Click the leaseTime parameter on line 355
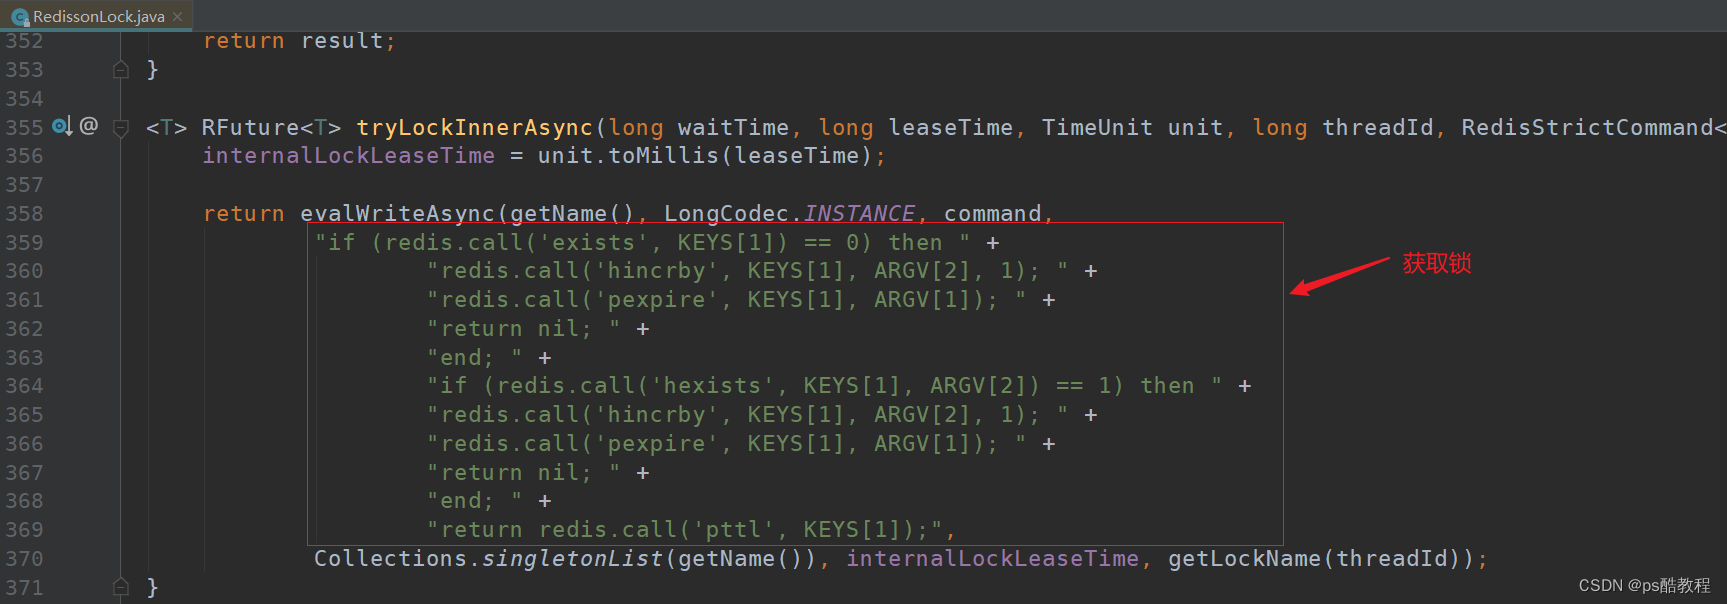The width and height of the screenshot is (1727, 604). pos(950,128)
